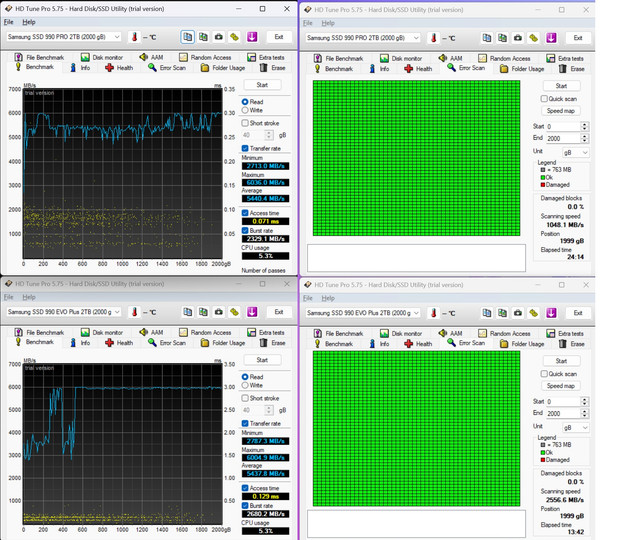The image size is (640, 540).
Task: Toggle Transfer rate checkbox in 990 PRO benchmark window
Action: [x=245, y=148]
